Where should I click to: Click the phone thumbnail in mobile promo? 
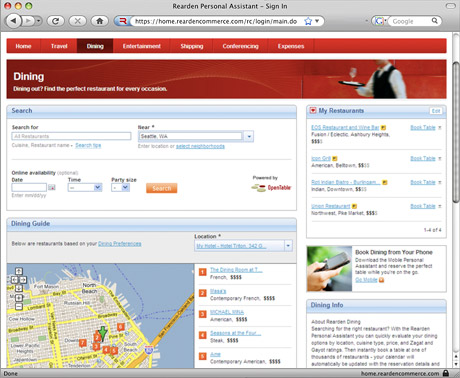pos(329,269)
